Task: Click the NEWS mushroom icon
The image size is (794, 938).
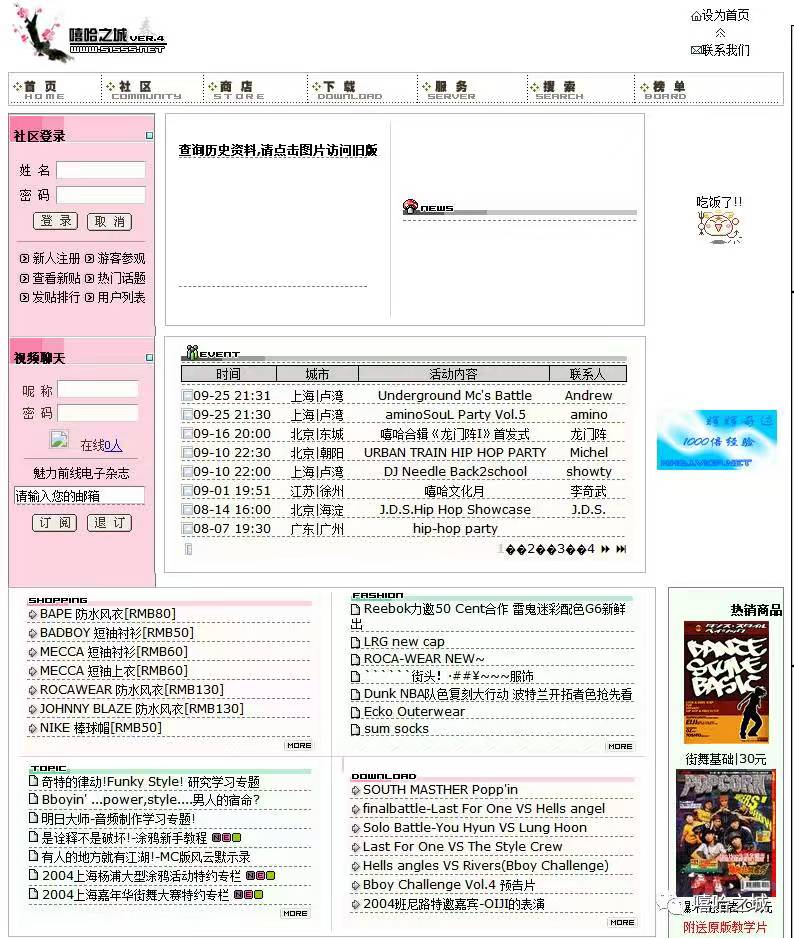Action: pos(410,206)
